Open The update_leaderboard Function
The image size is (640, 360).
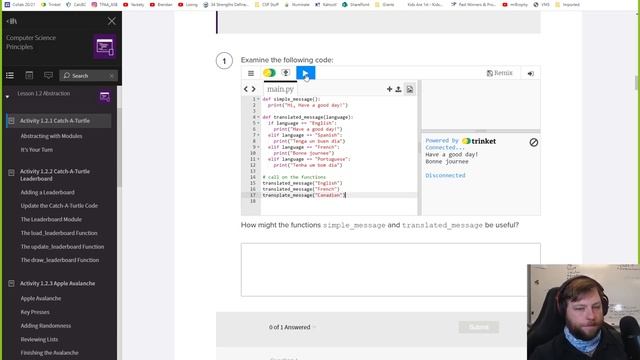pos(62,247)
